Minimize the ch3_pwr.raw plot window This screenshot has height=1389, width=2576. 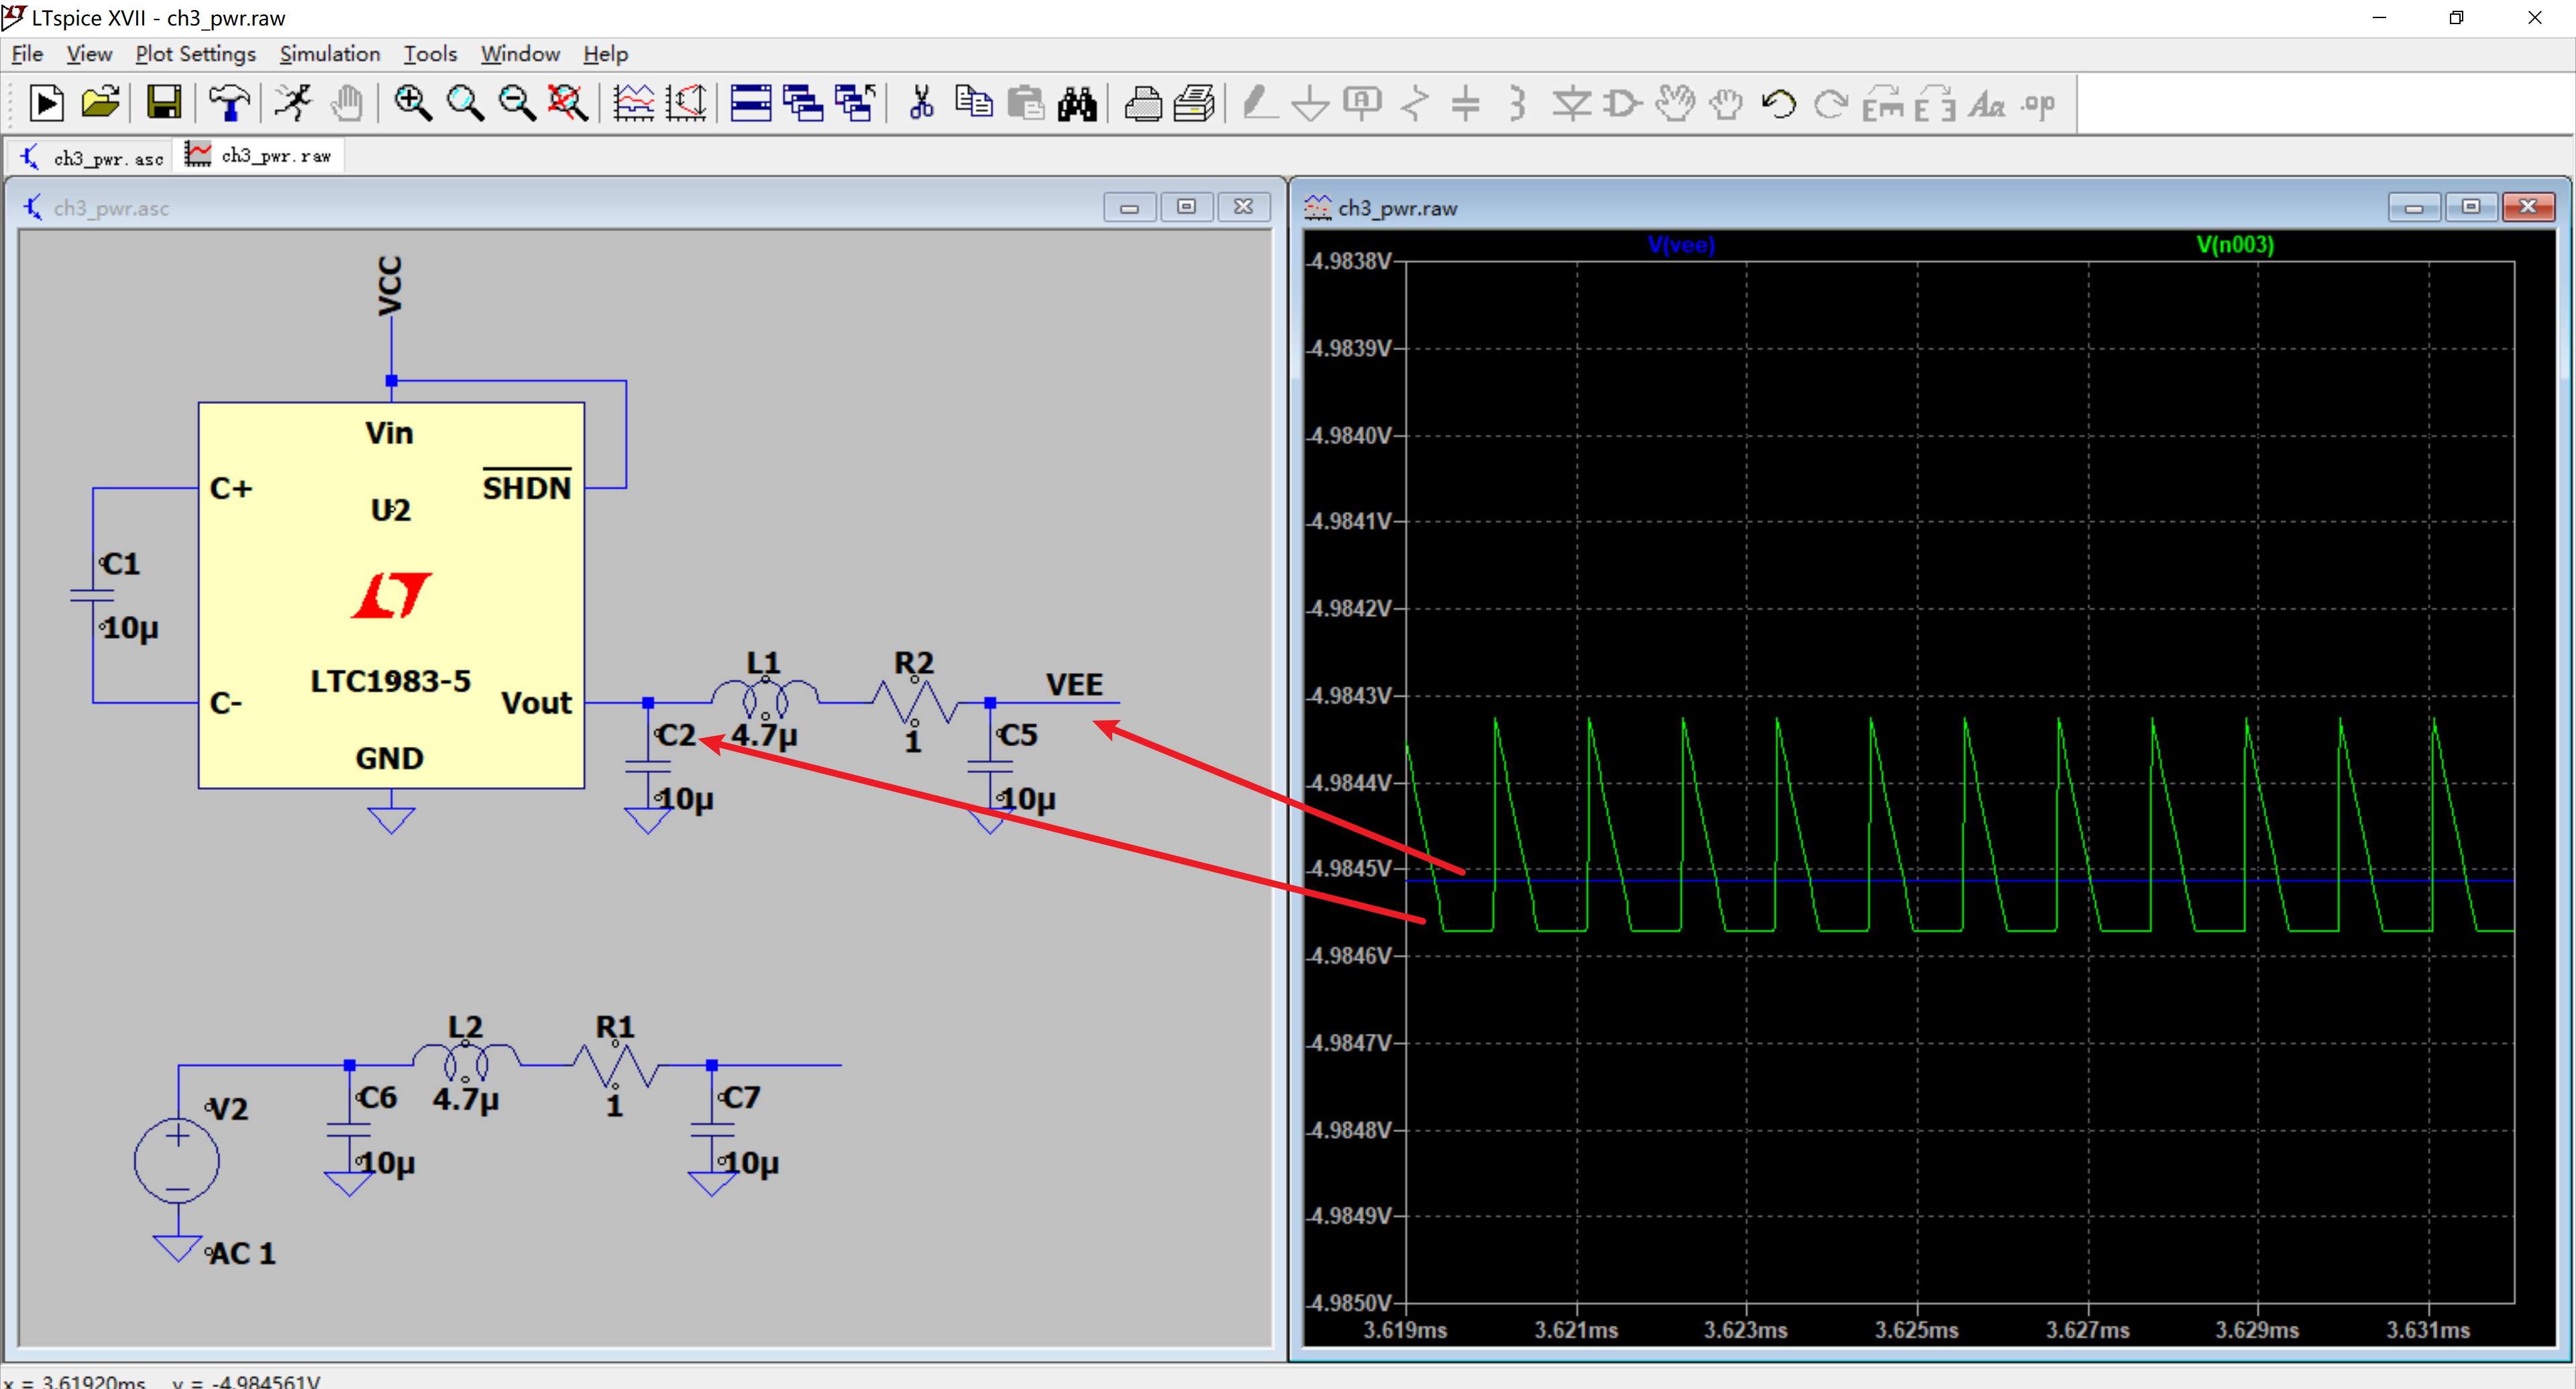click(2414, 207)
